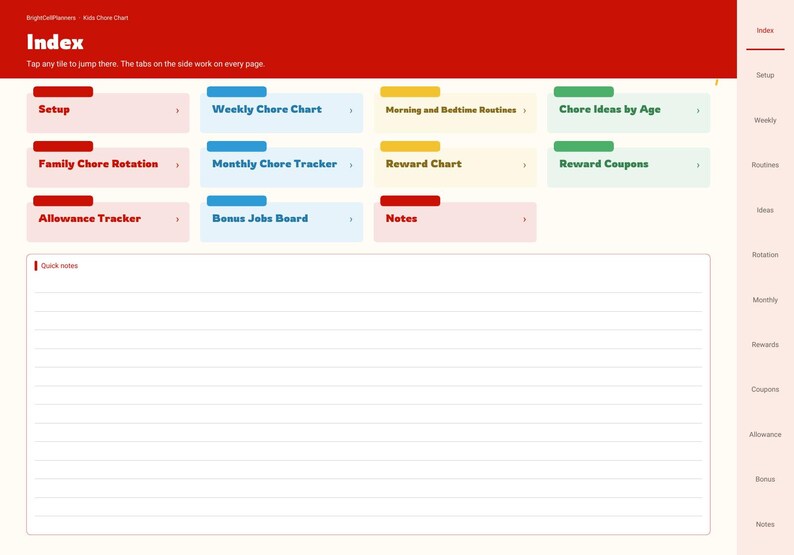Switch to the Setup side tab
The image size is (794, 555).
765,75
